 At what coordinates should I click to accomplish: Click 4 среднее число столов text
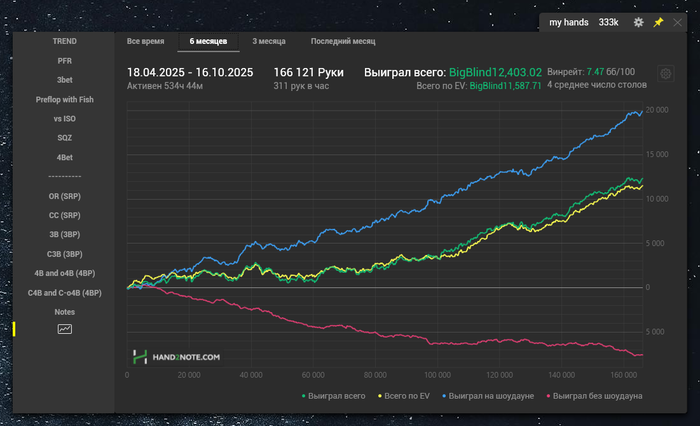[597, 85]
